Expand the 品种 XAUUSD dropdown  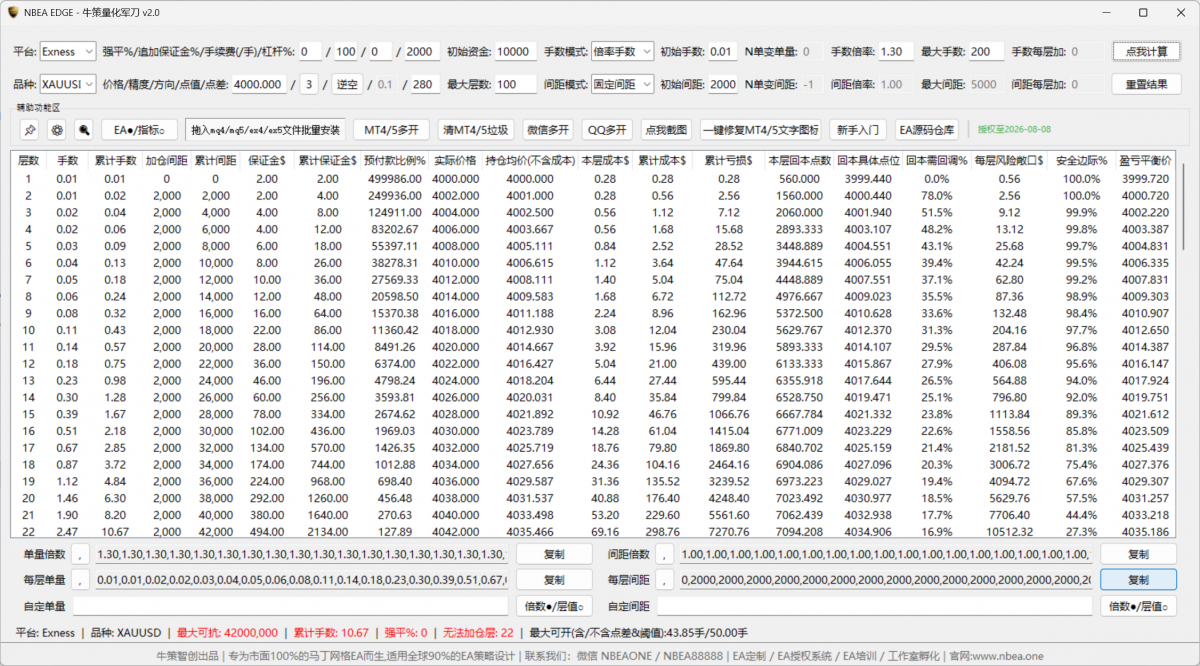(68, 84)
